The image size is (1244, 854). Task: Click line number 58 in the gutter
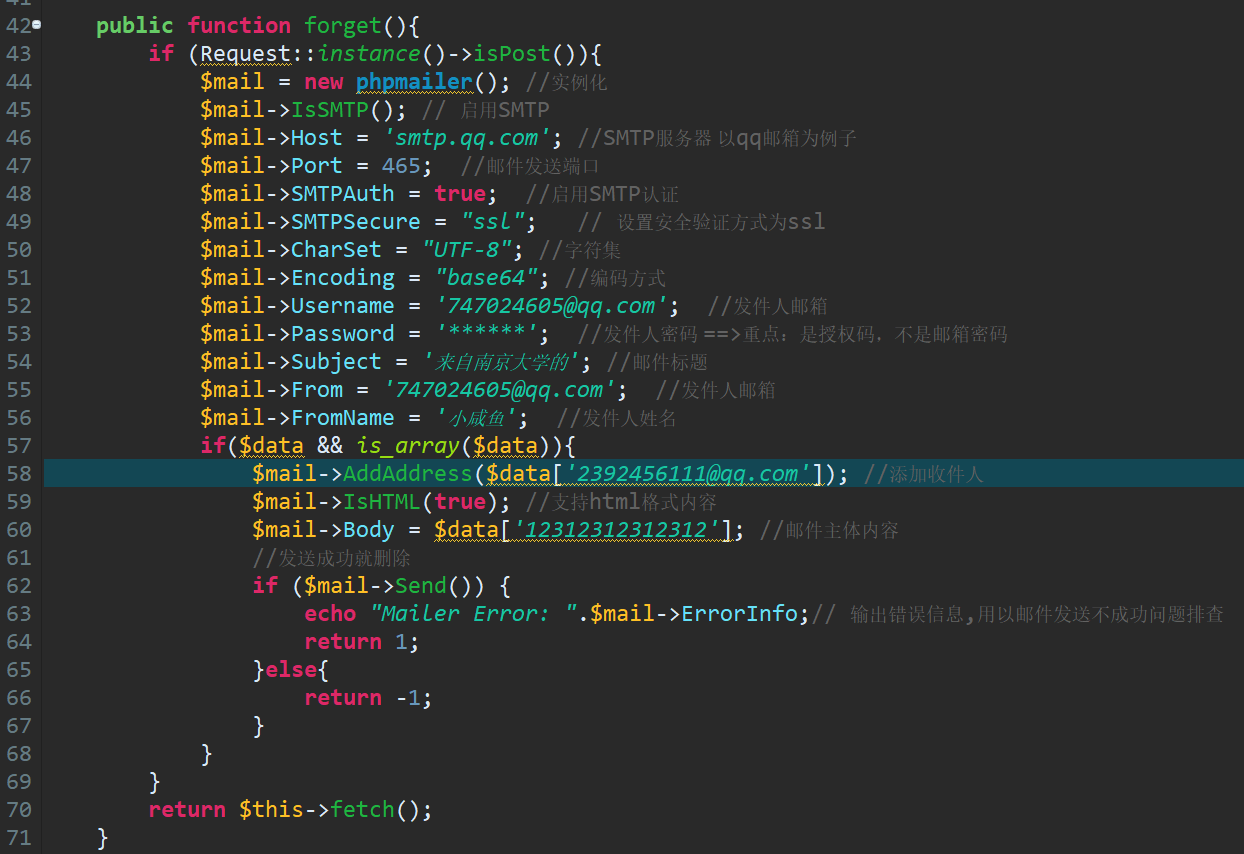19,474
